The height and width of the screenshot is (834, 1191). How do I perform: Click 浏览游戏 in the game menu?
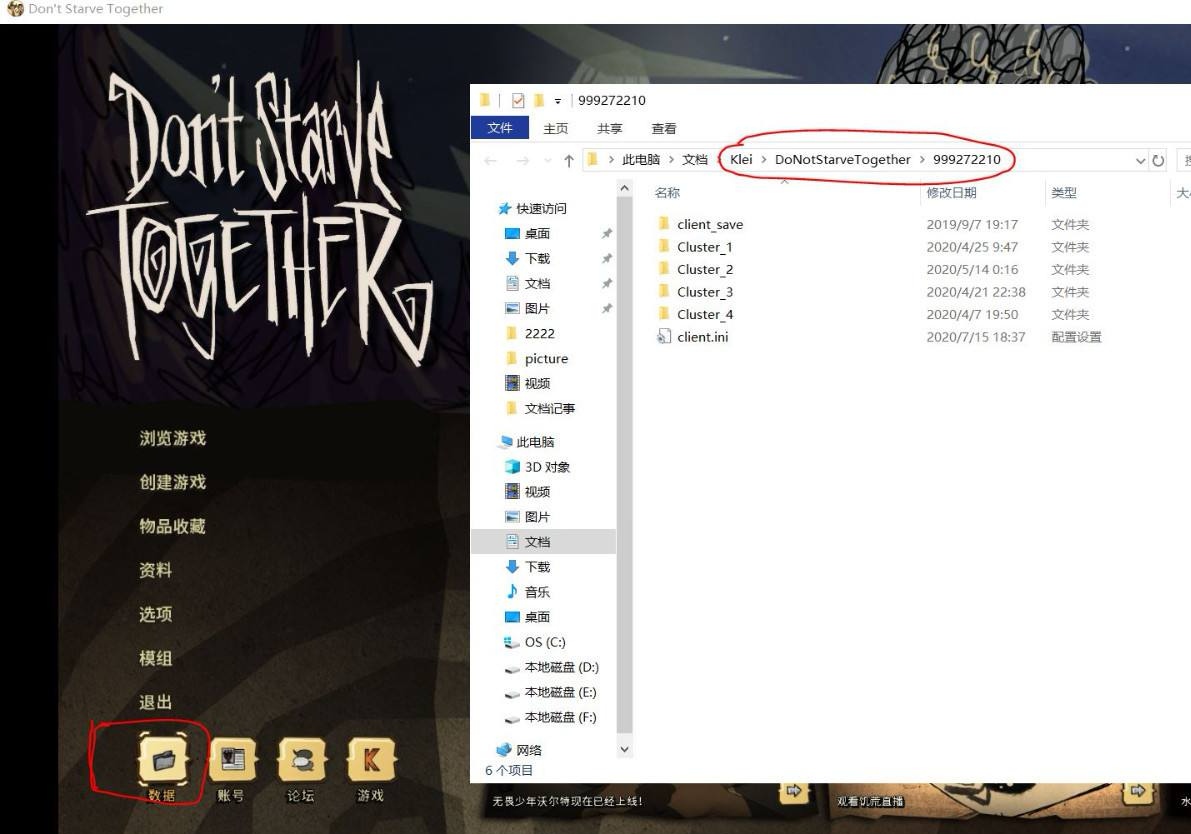pyautogui.click(x=172, y=438)
